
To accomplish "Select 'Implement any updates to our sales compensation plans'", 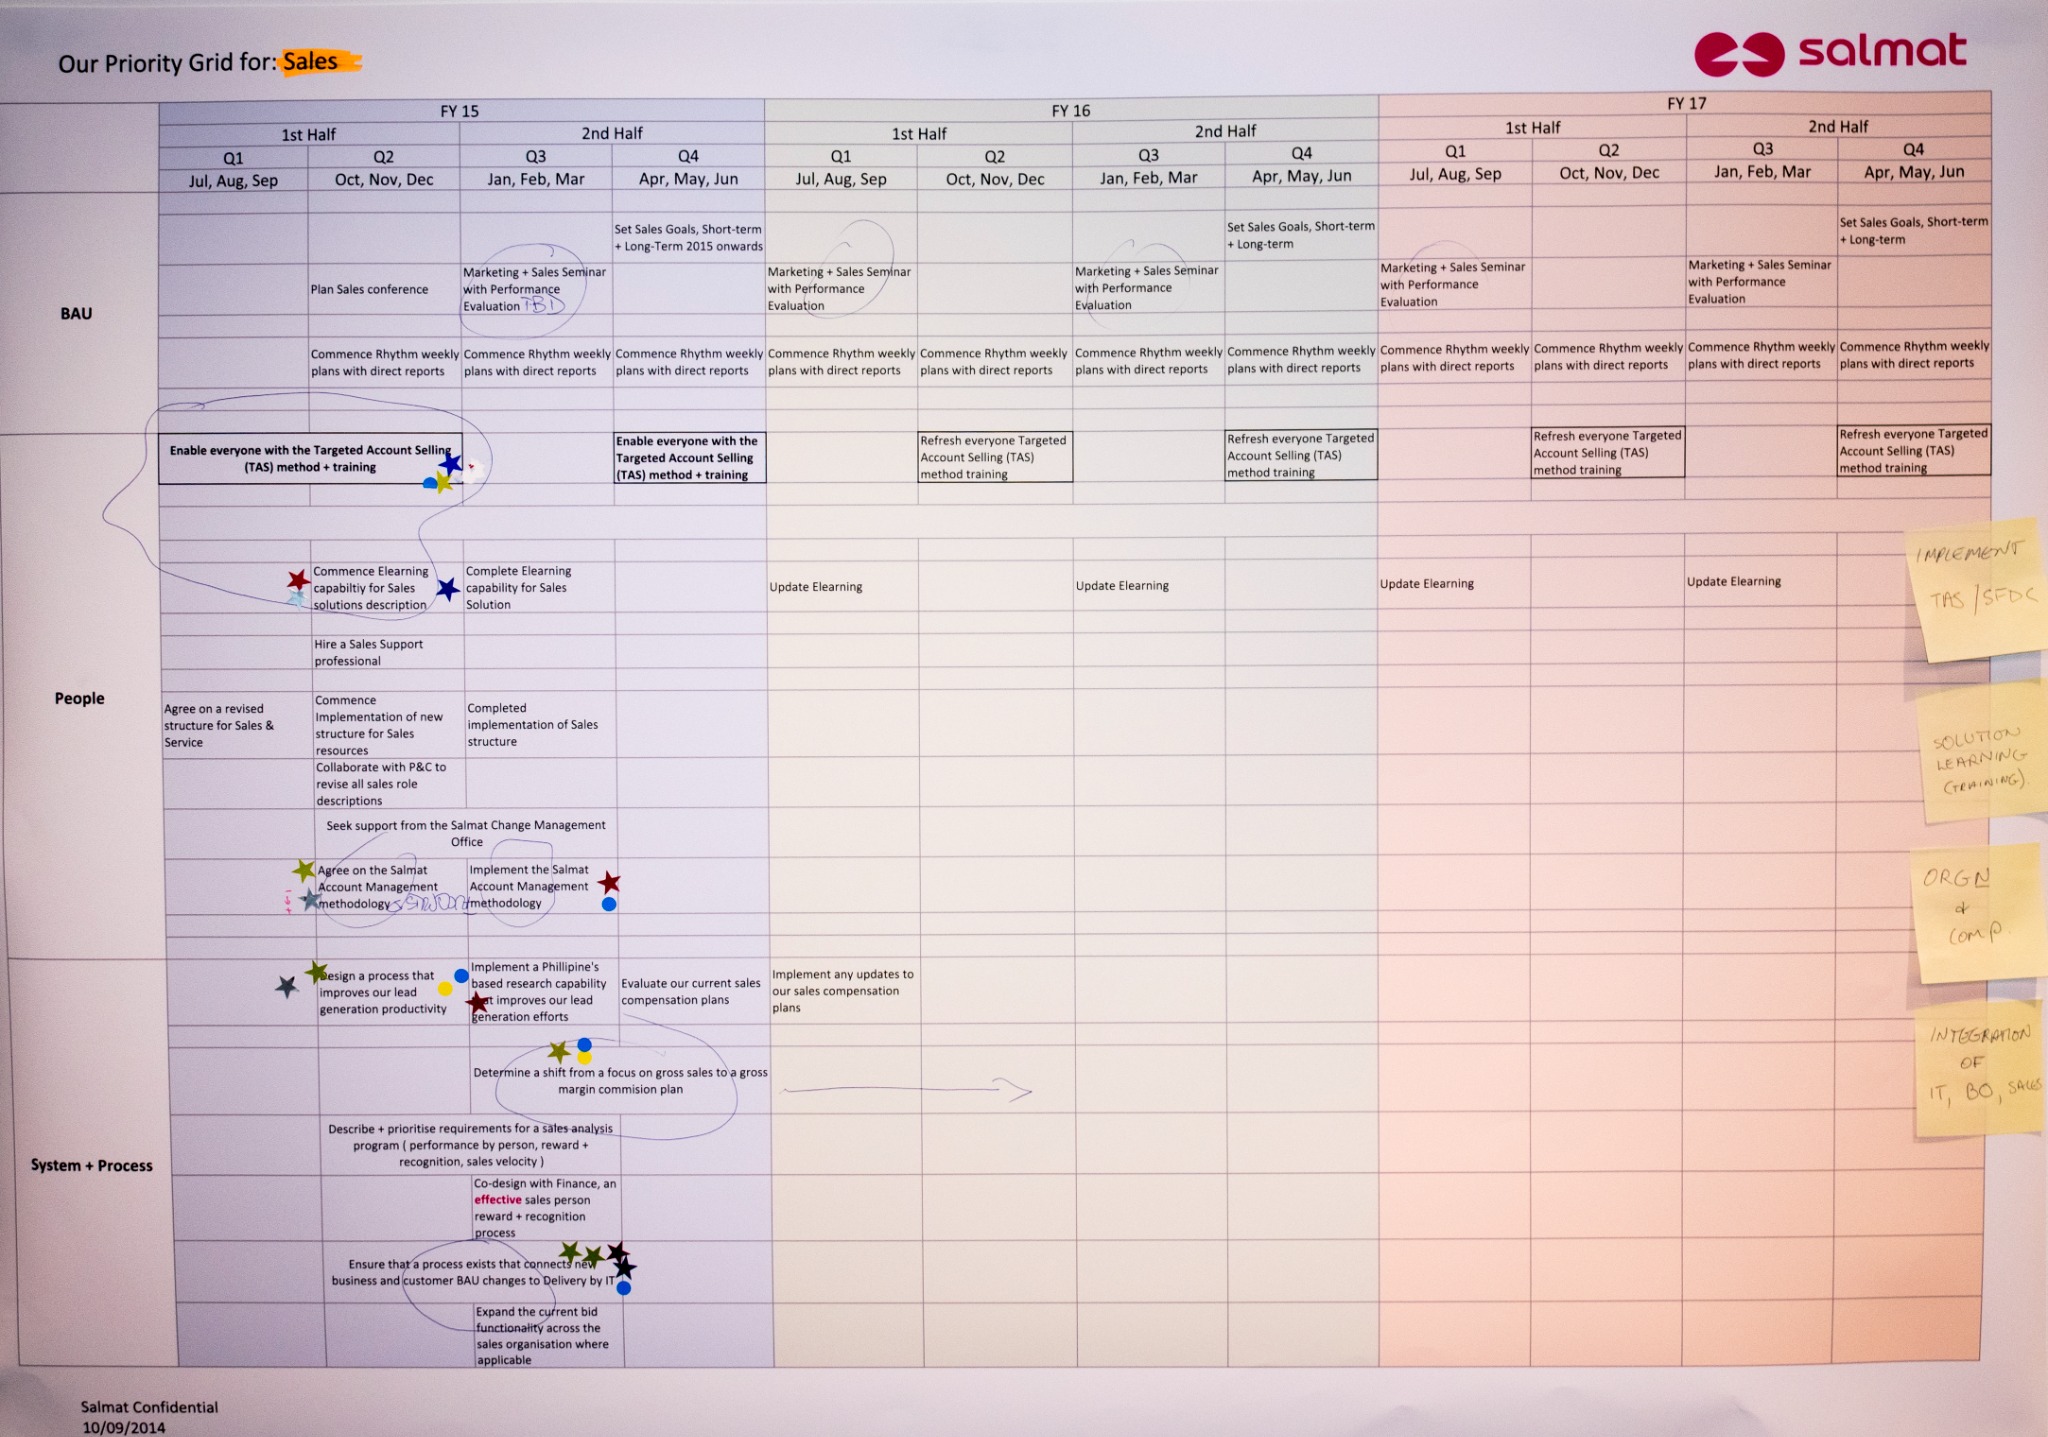I will click(x=842, y=990).
